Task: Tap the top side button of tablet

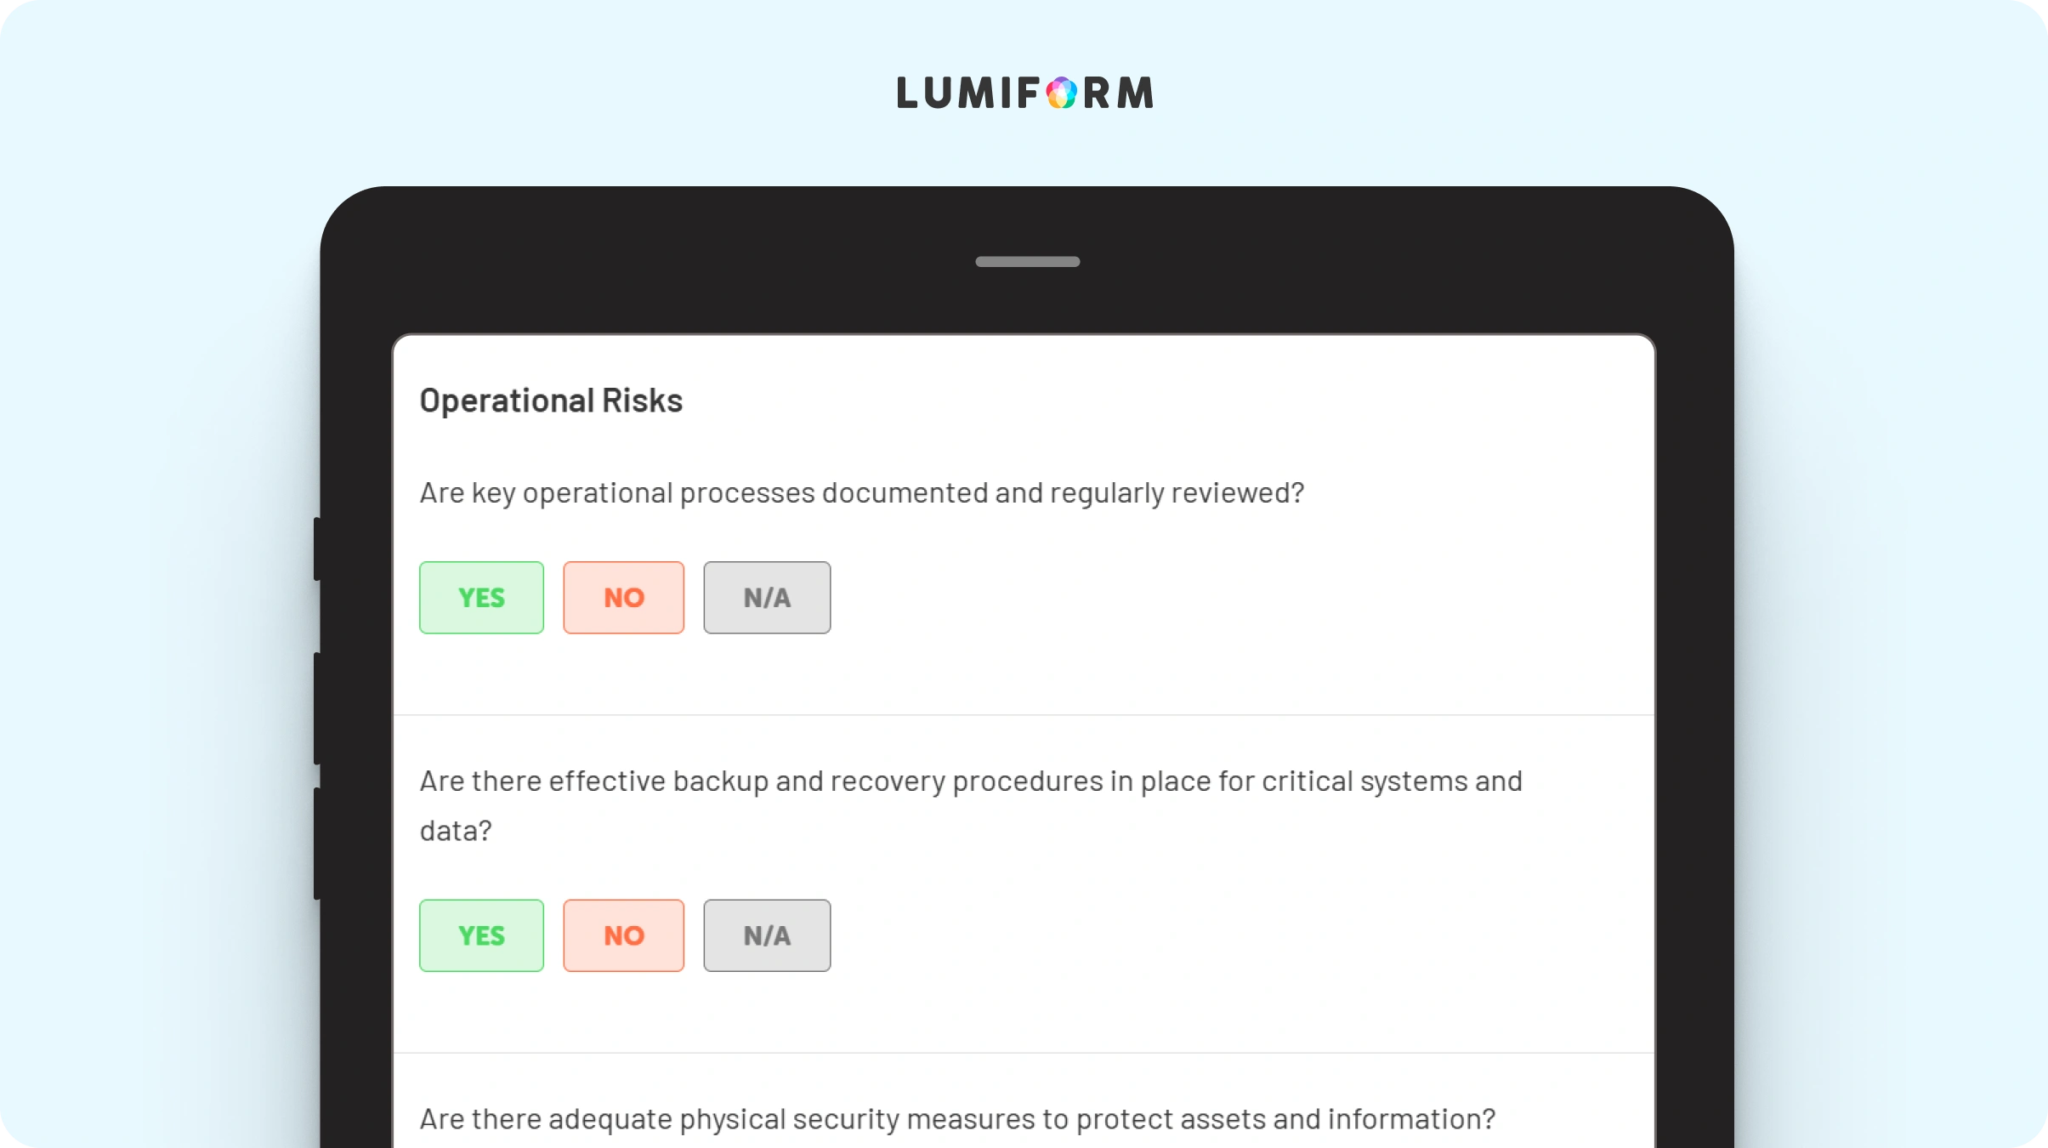Action: [317, 548]
